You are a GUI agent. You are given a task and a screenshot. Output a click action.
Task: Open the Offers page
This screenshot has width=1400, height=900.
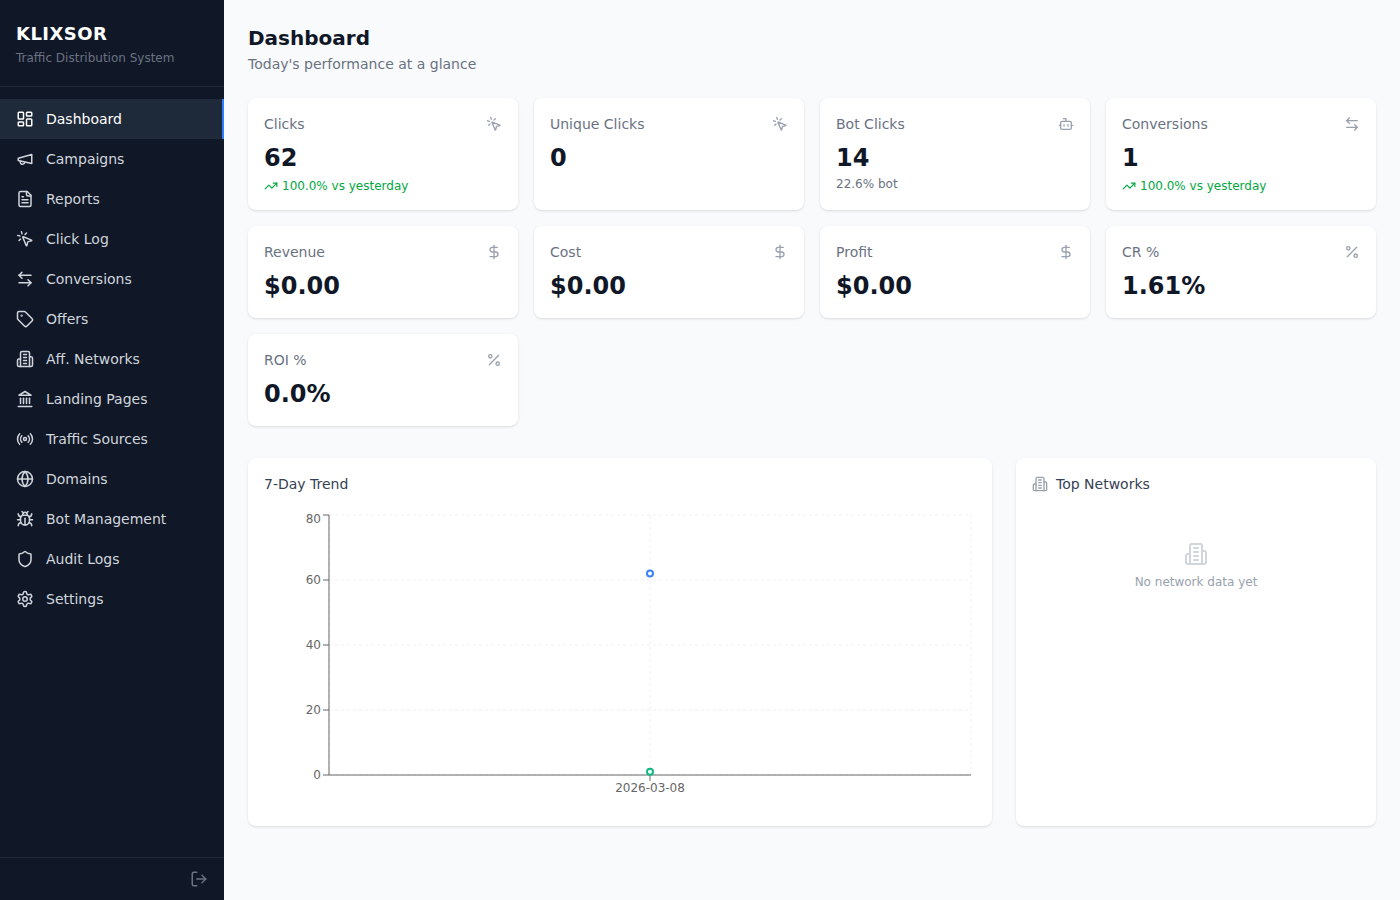coord(66,318)
